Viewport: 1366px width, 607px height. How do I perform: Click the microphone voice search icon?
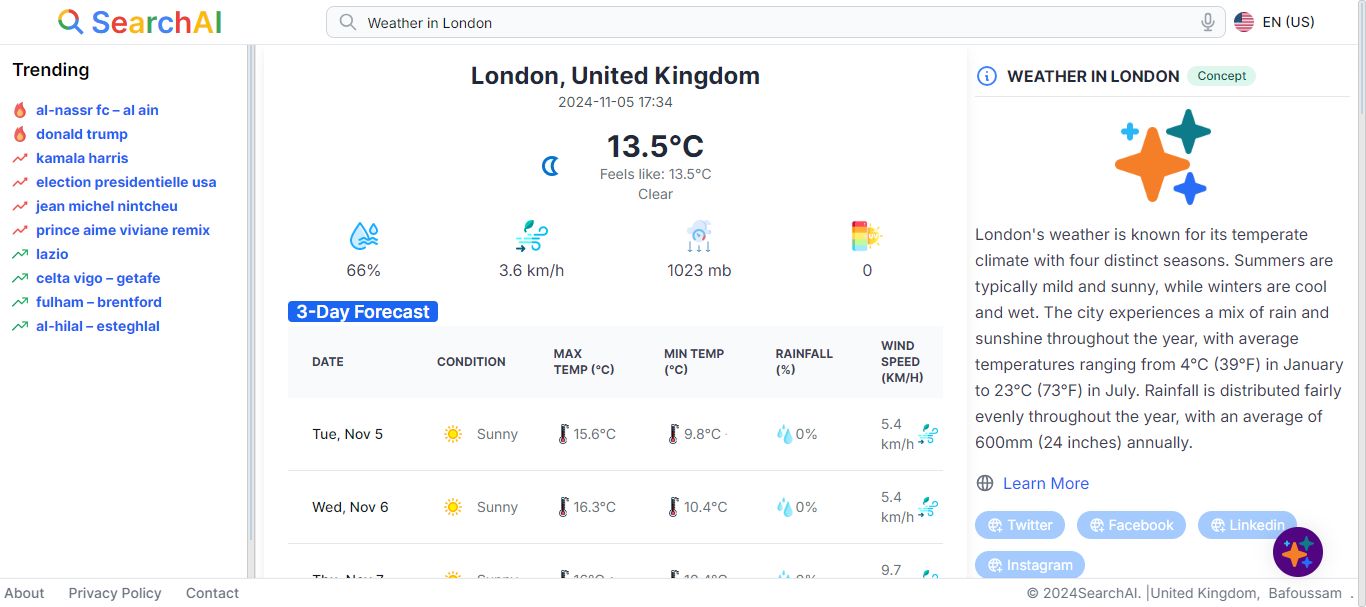1208,22
